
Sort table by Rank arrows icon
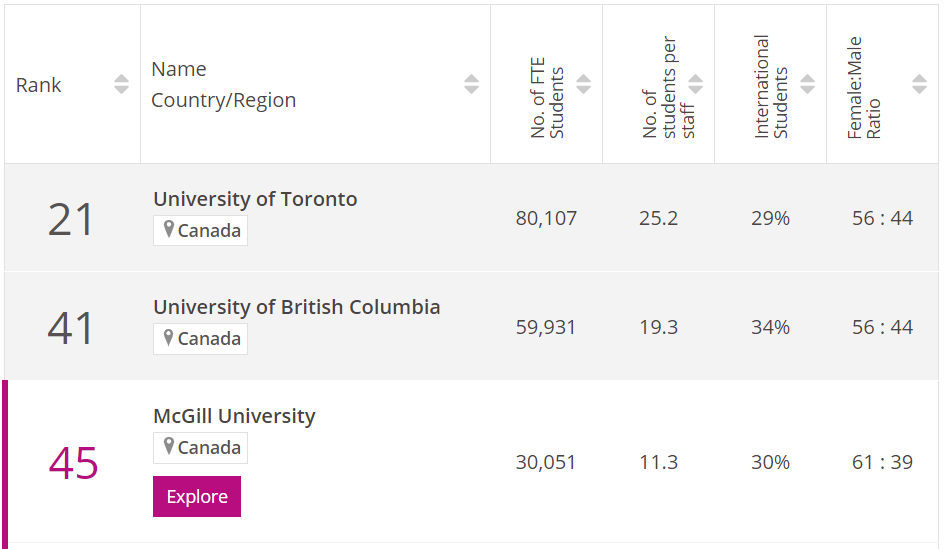(121, 85)
